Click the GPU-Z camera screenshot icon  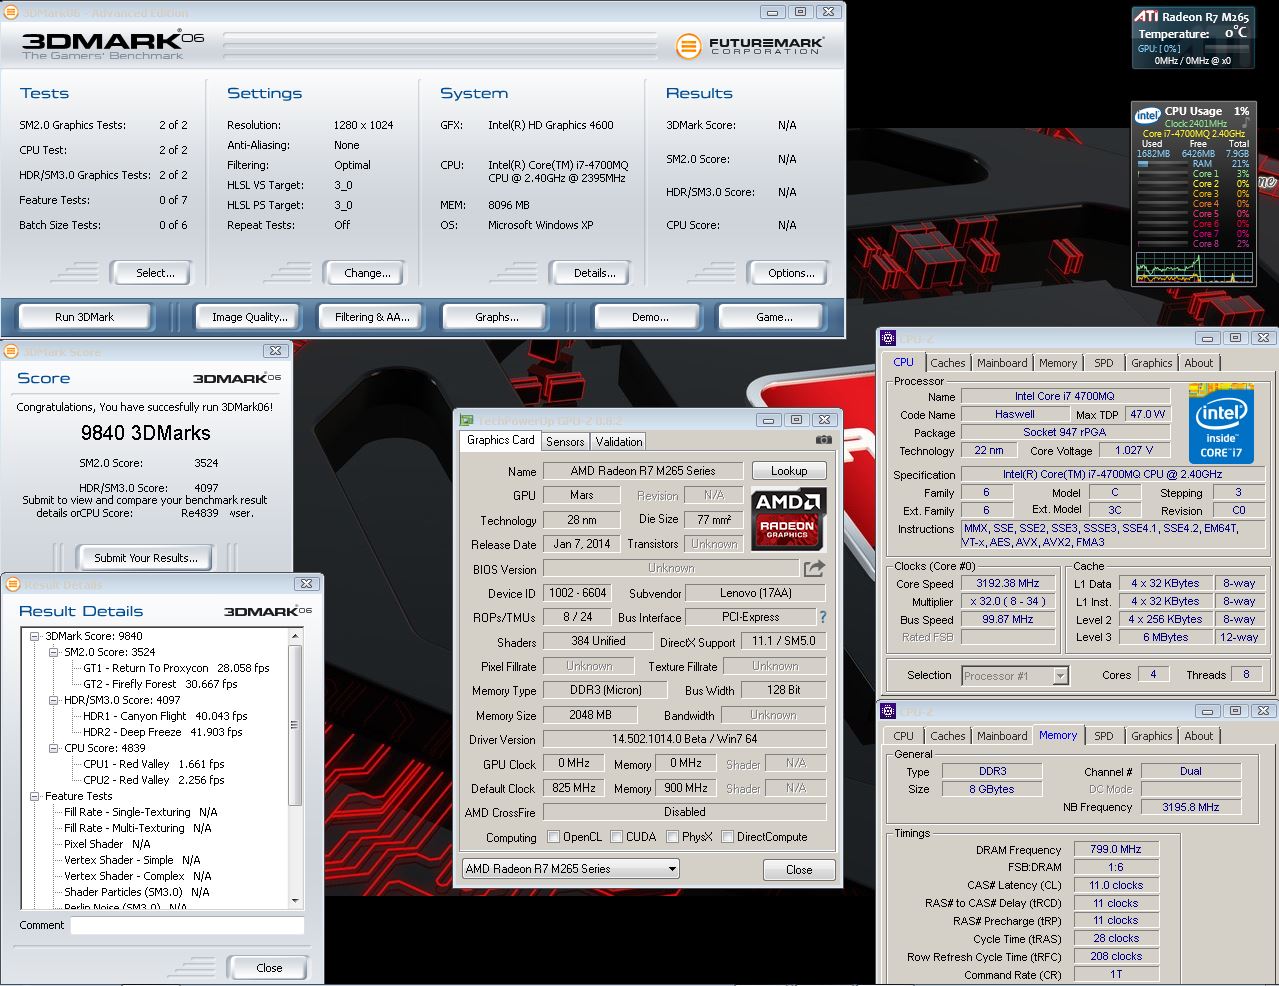[823, 440]
